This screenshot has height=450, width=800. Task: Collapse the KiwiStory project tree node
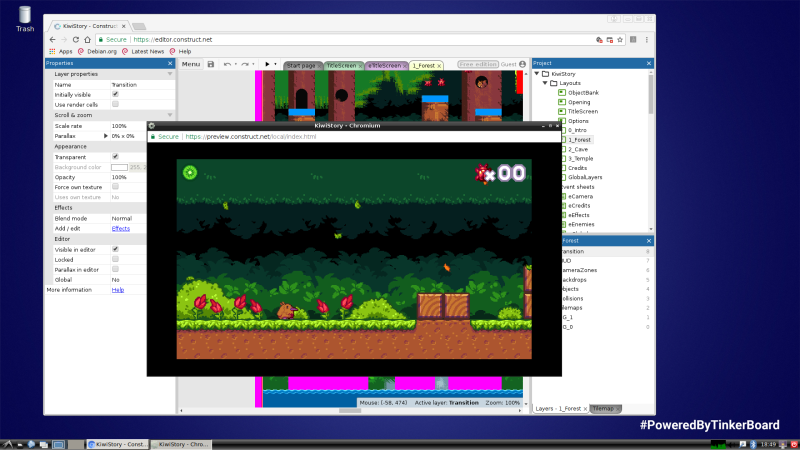point(537,73)
